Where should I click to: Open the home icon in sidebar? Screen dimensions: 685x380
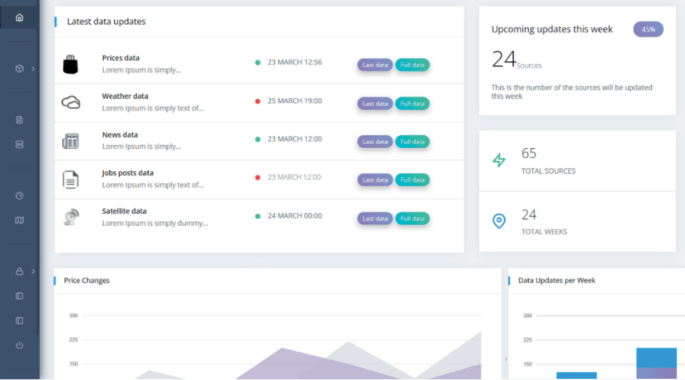coord(19,17)
